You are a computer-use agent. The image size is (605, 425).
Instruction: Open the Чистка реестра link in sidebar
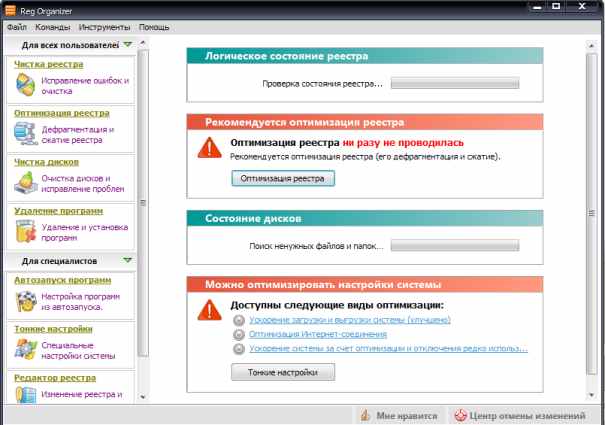(49, 64)
